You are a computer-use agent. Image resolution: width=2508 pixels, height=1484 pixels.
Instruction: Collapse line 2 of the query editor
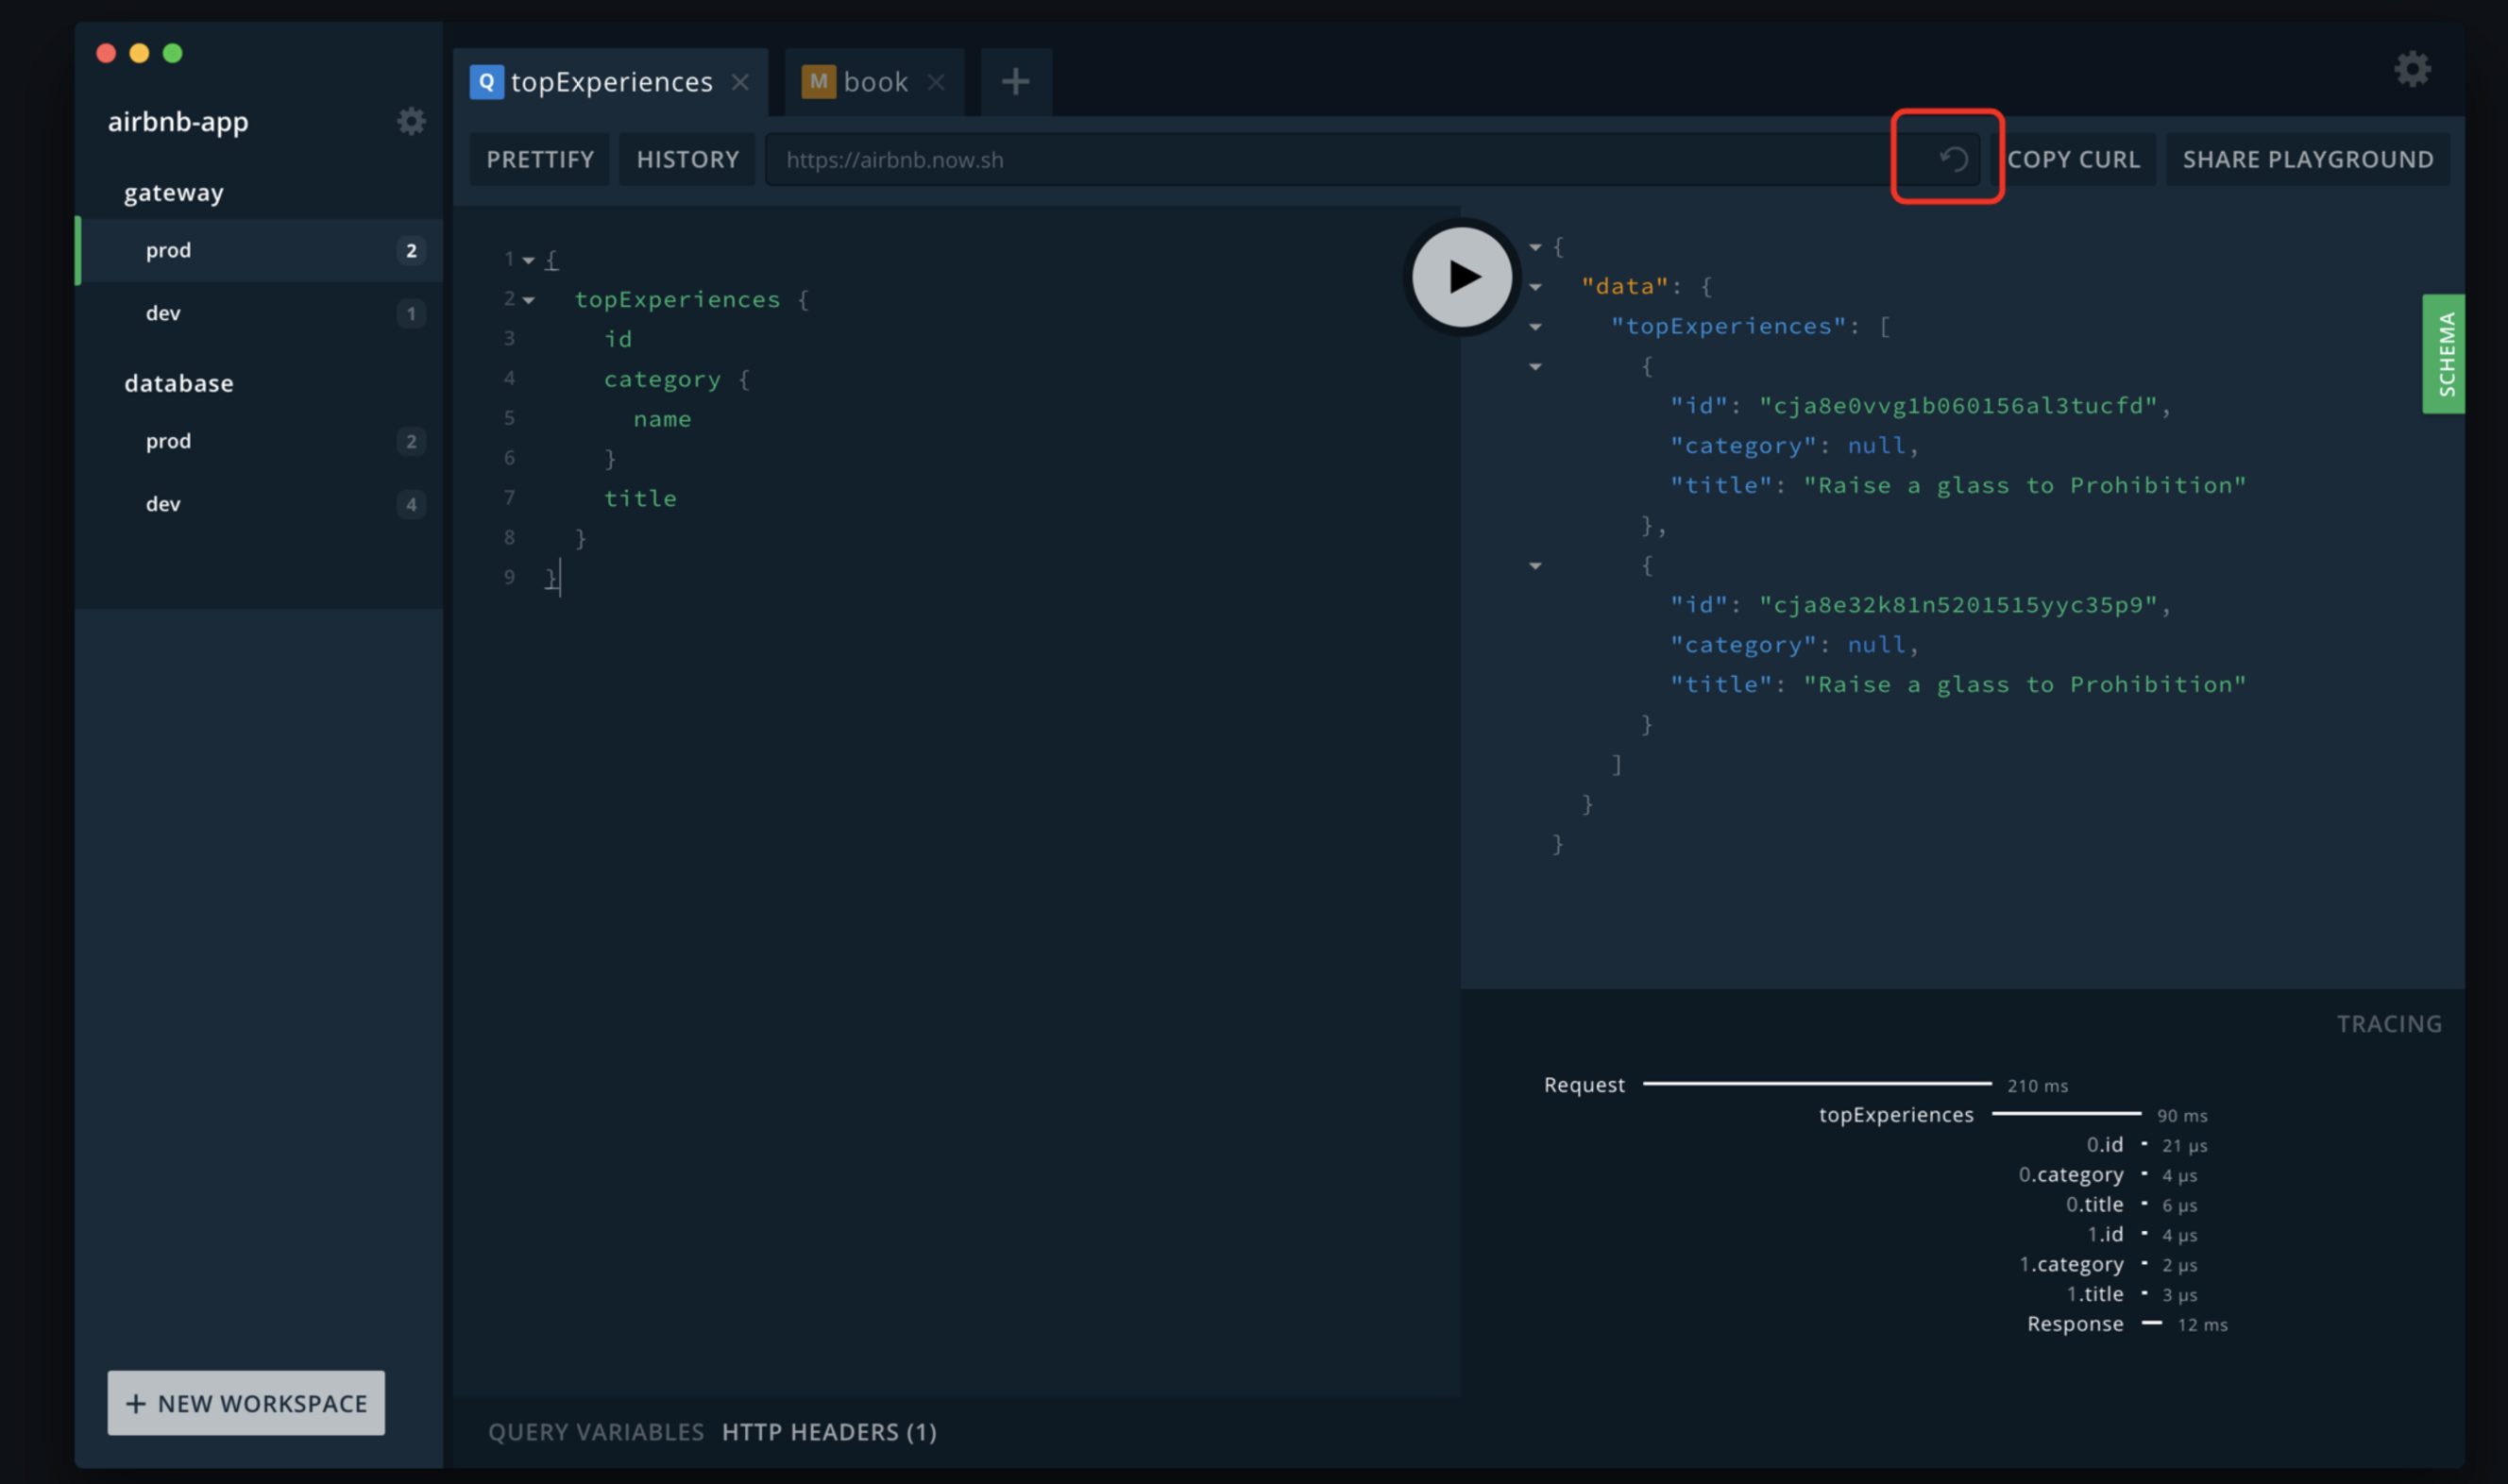tap(530, 299)
